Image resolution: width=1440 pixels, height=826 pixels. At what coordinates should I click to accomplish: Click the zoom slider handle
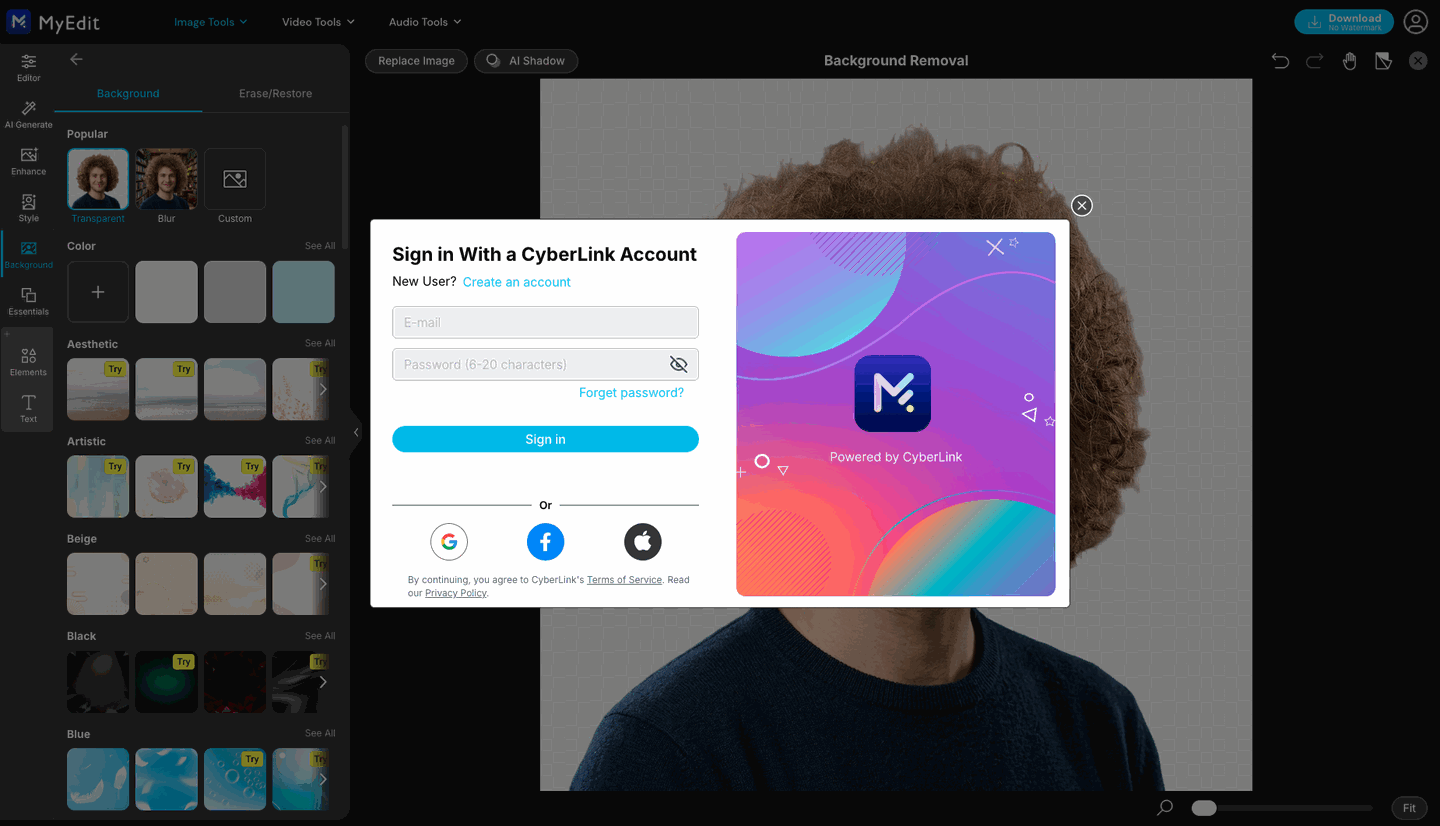coord(1204,808)
